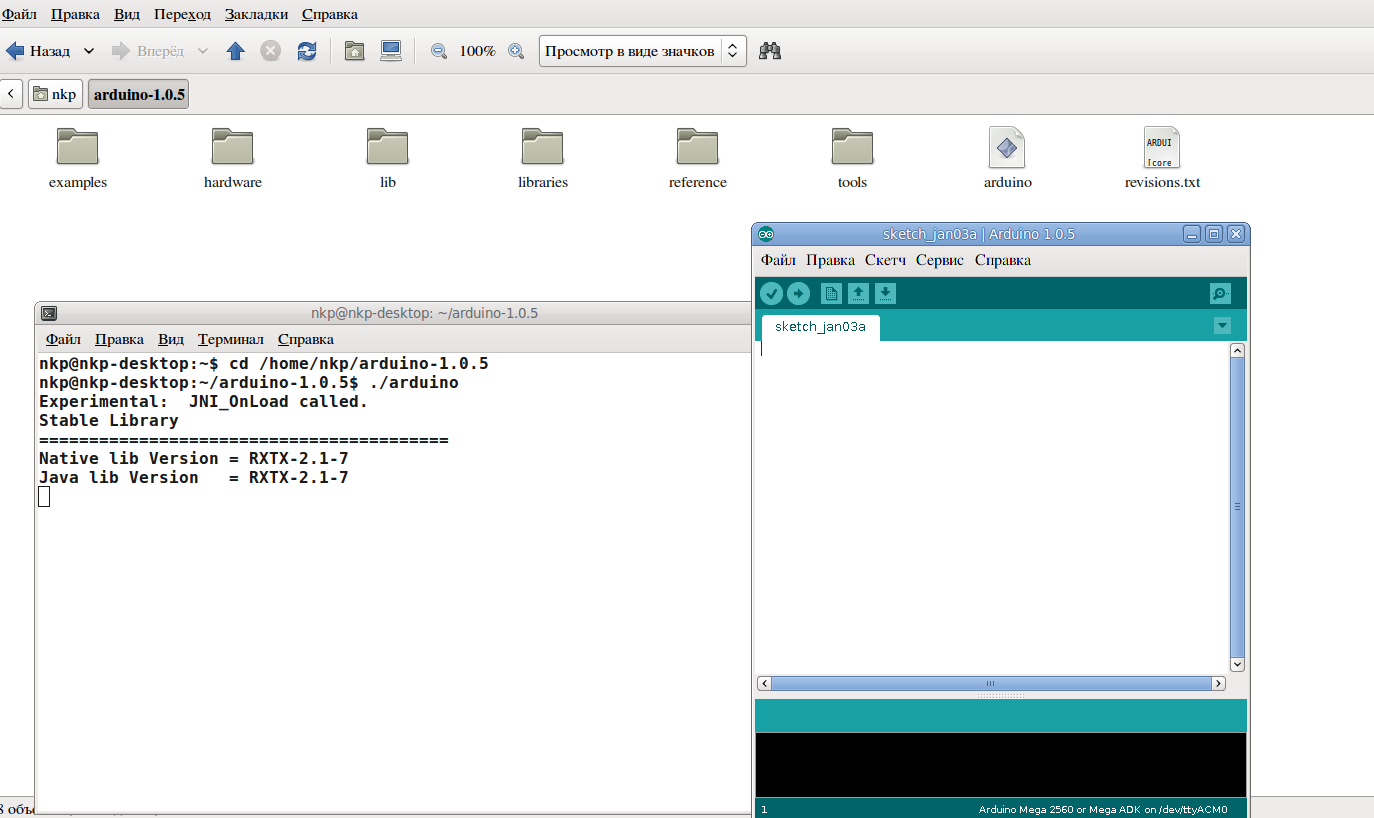Zoom out the file manager icon view
The height and width of the screenshot is (818, 1374).
pos(439,51)
